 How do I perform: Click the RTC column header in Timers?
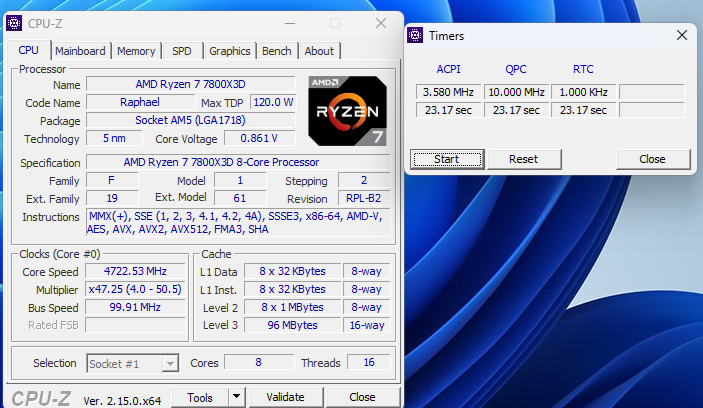point(583,69)
